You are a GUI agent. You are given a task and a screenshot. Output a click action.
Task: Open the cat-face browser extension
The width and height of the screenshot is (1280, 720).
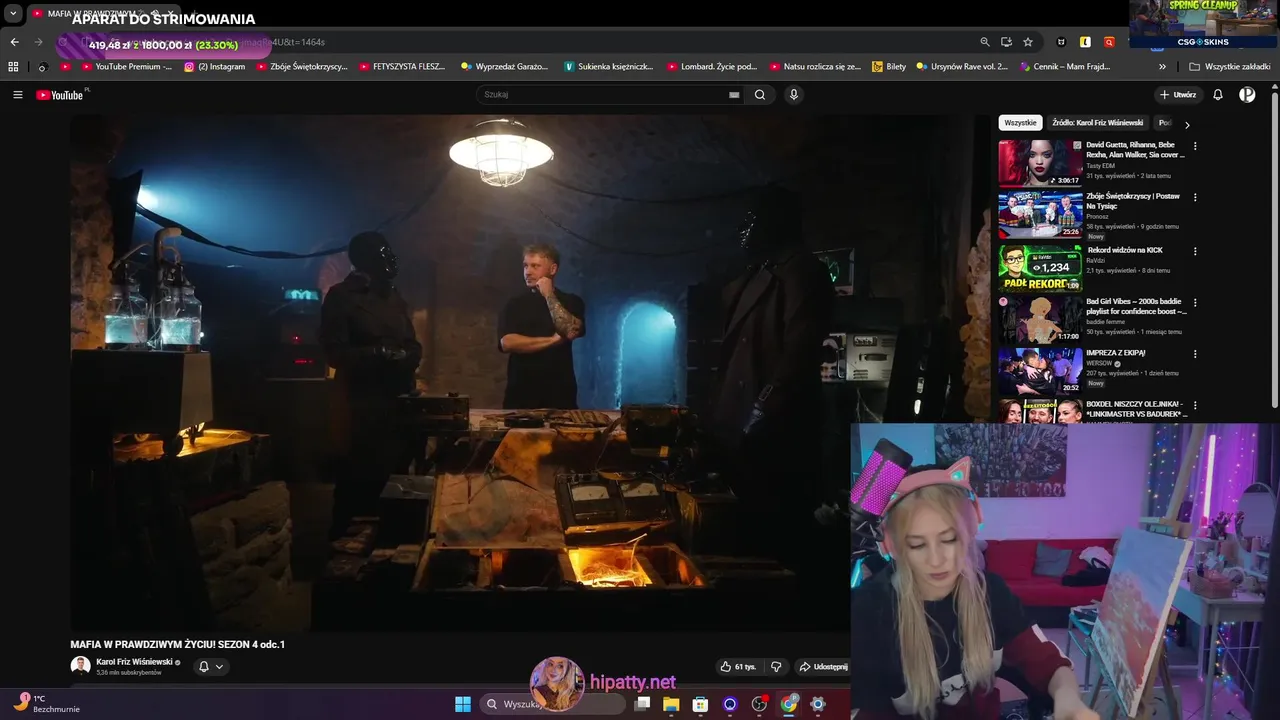click(x=1061, y=42)
